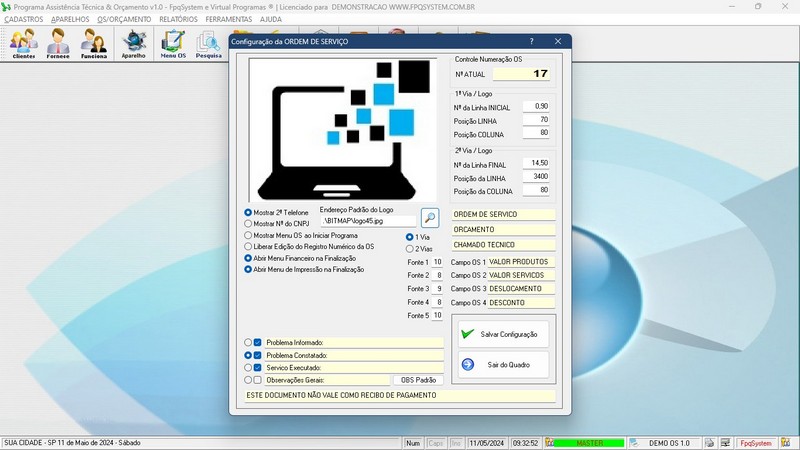Select the Aparelho toolbar icon
Image resolution: width=800 pixels, height=450 pixels.
pos(134,43)
